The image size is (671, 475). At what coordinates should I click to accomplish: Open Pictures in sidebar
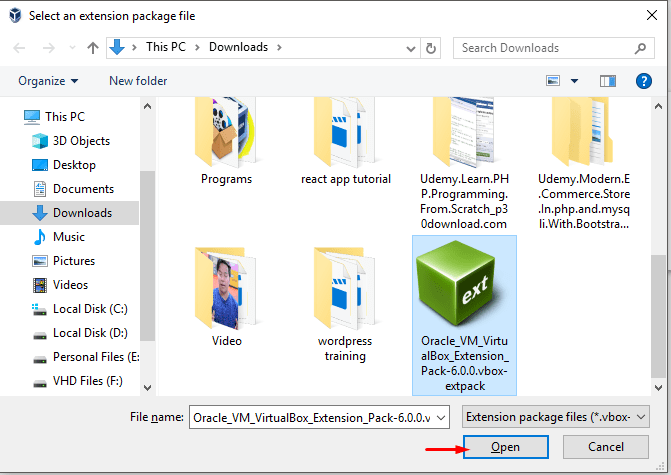pyautogui.click(x=63, y=261)
